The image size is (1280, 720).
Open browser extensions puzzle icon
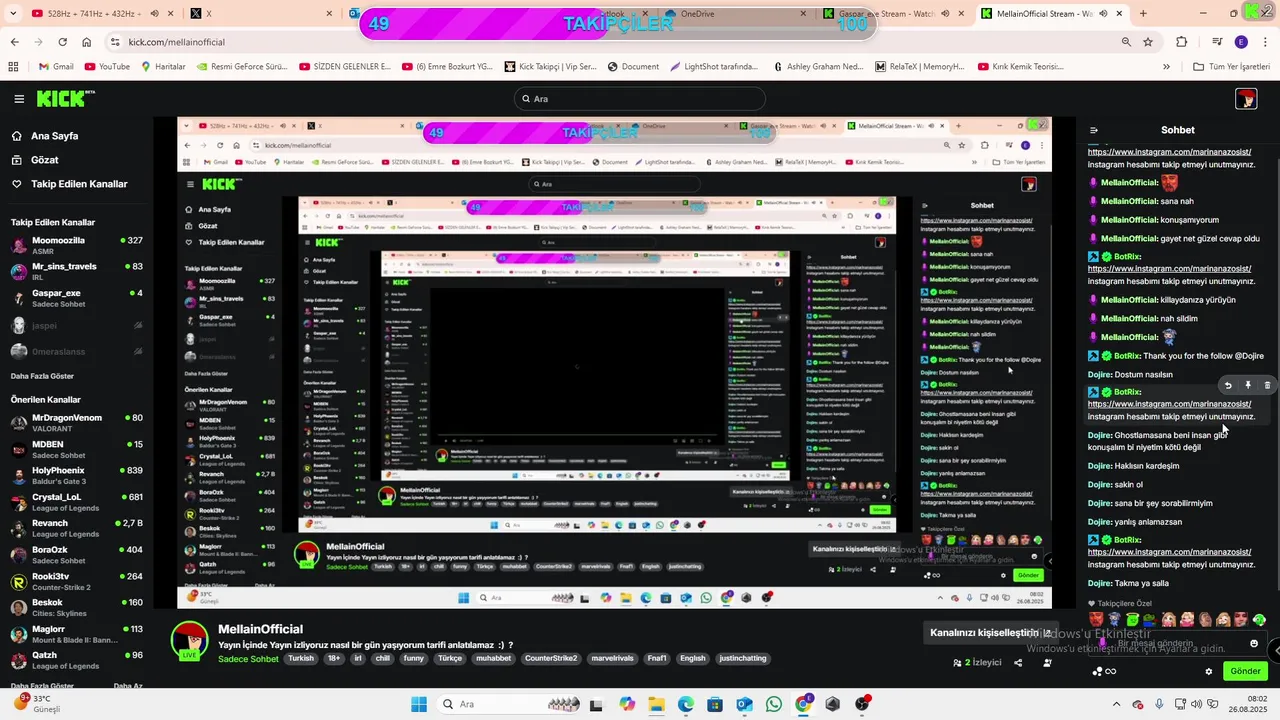tap(1182, 42)
